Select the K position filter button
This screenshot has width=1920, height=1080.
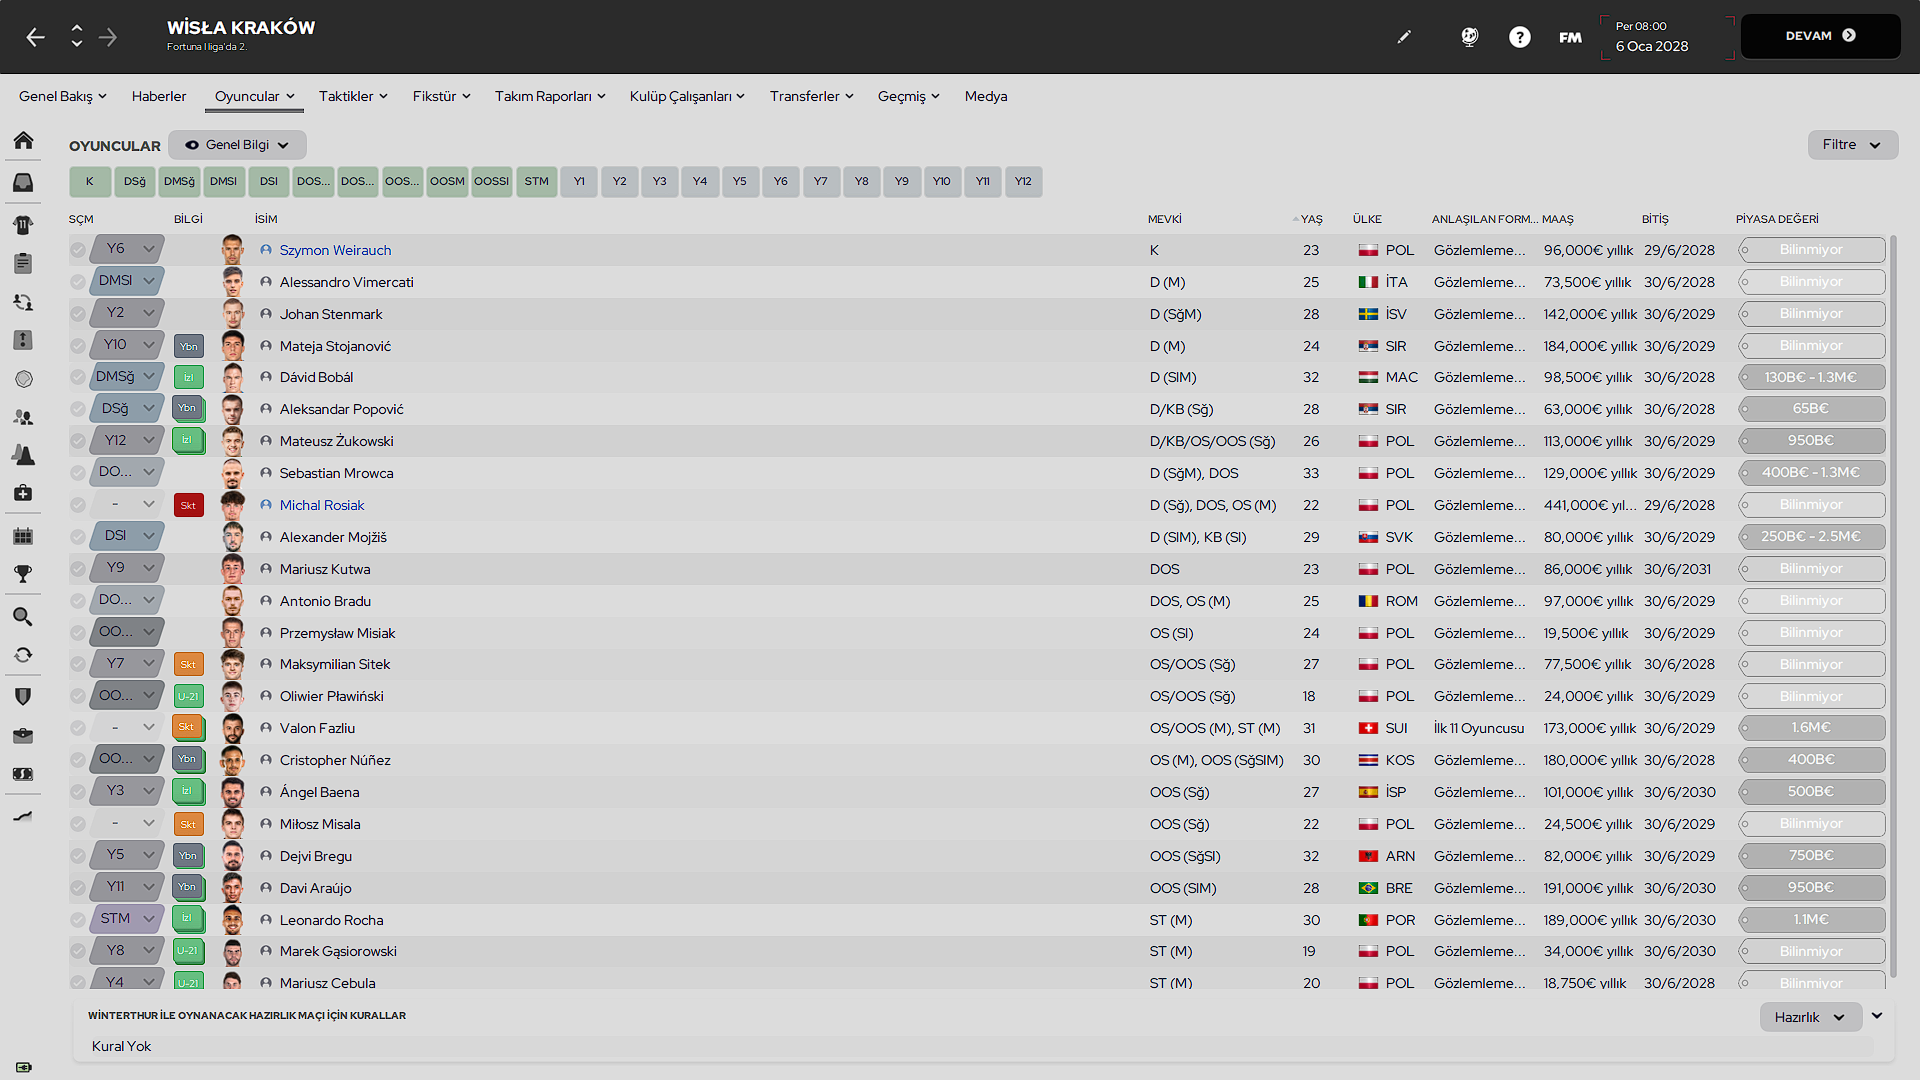[x=89, y=182]
